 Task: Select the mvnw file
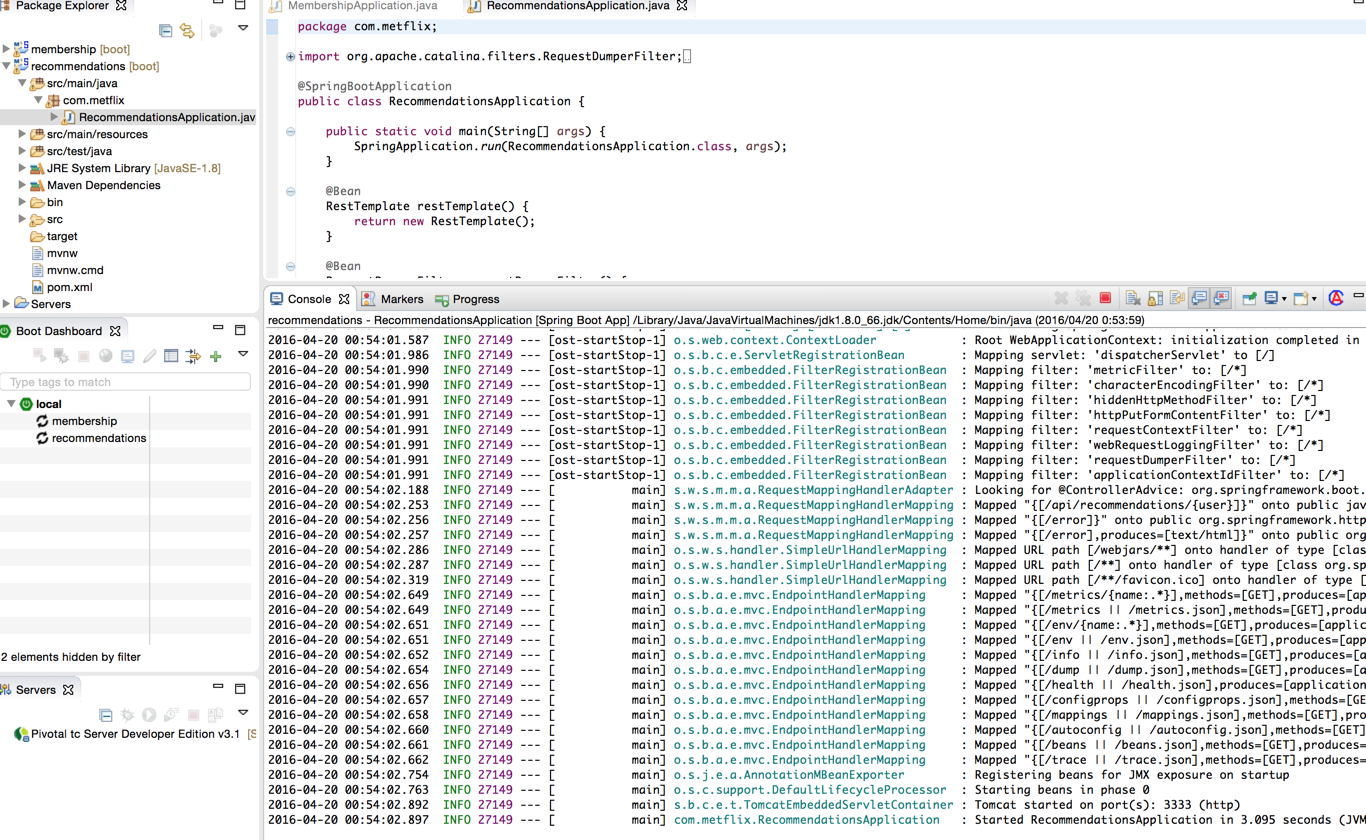click(54, 253)
